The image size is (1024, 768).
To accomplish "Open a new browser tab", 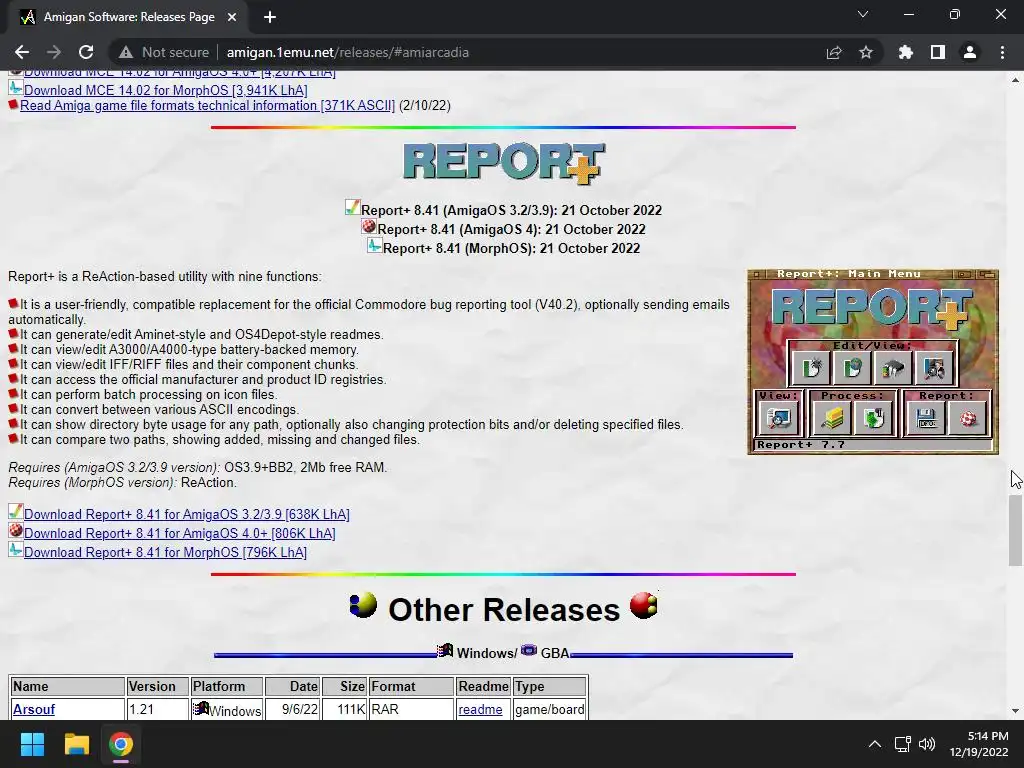I will (x=270, y=17).
